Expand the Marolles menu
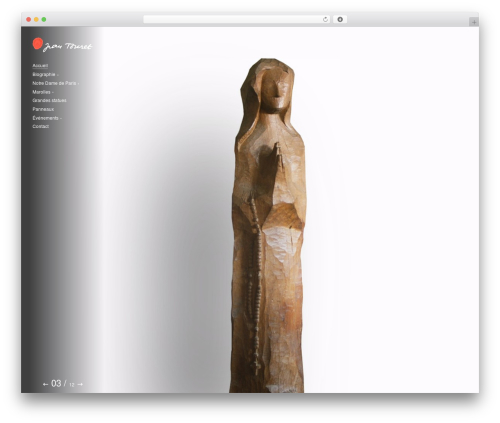Image resolution: width=500 pixels, height=423 pixels. (x=43, y=92)
